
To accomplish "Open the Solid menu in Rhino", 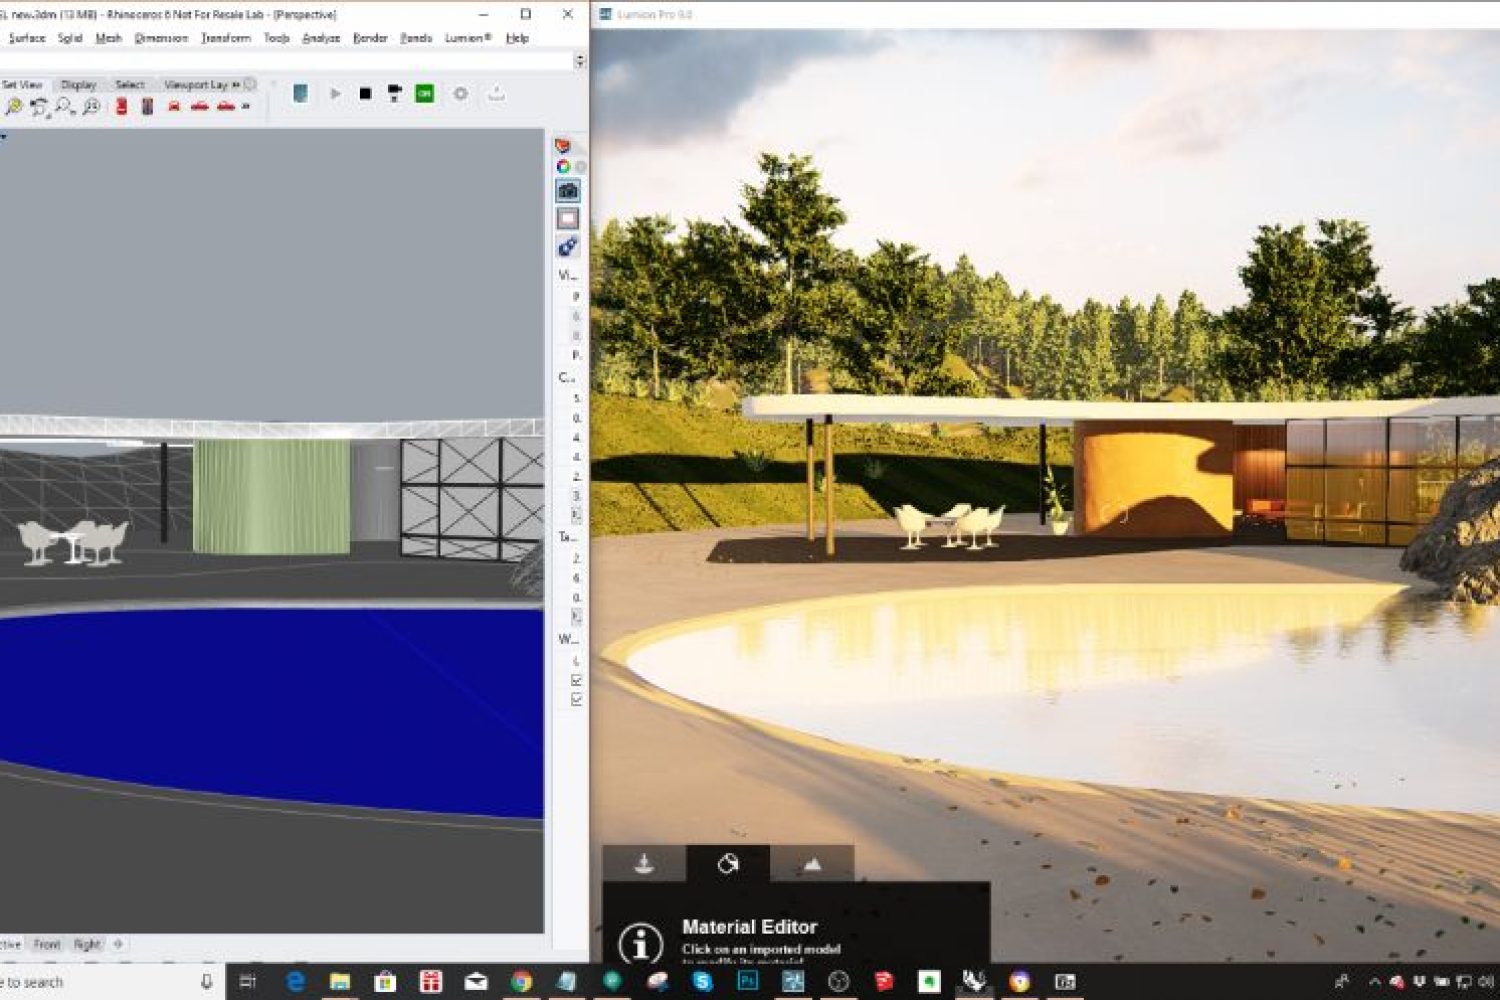I will [70, 38].
